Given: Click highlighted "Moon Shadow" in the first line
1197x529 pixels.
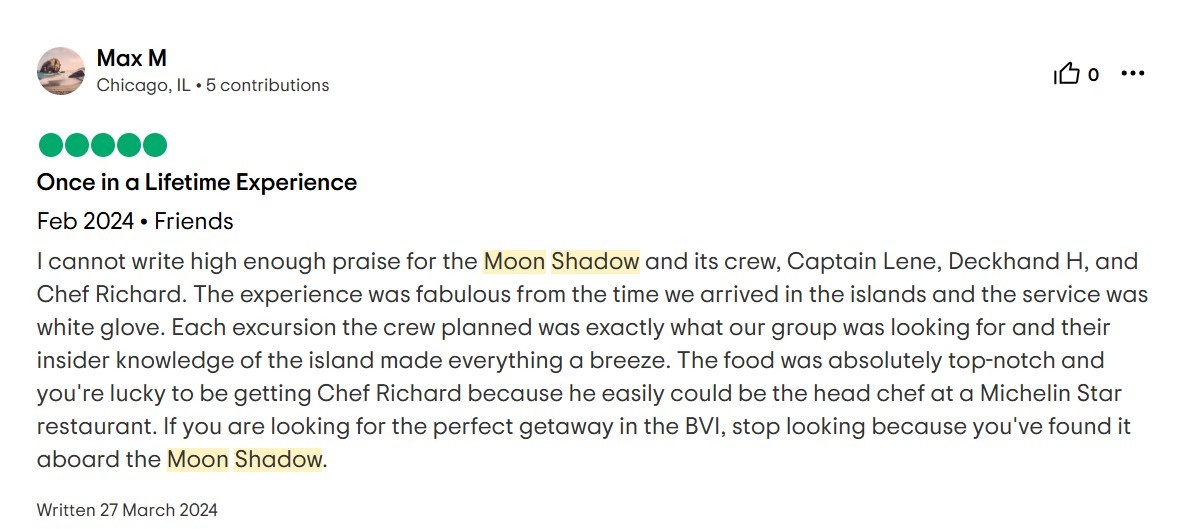Looking at the screenshot, I should 561,262.
